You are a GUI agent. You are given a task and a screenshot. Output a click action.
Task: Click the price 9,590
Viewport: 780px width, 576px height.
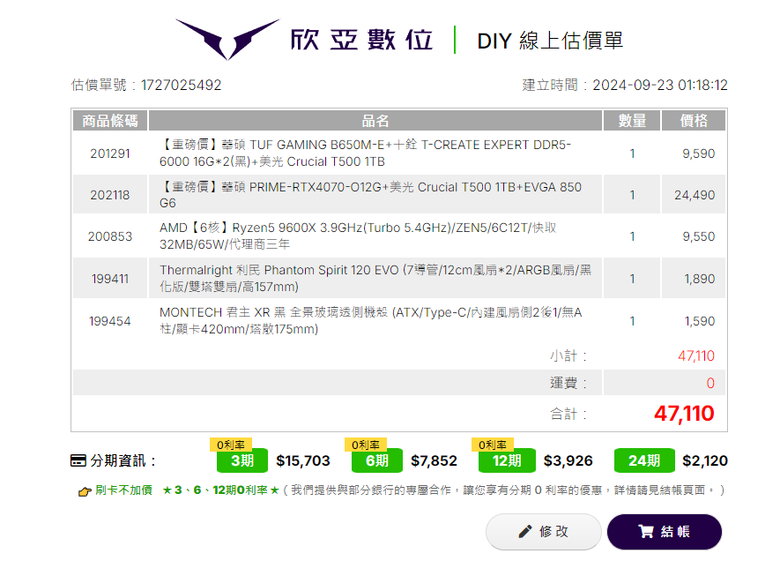[698, 154]
